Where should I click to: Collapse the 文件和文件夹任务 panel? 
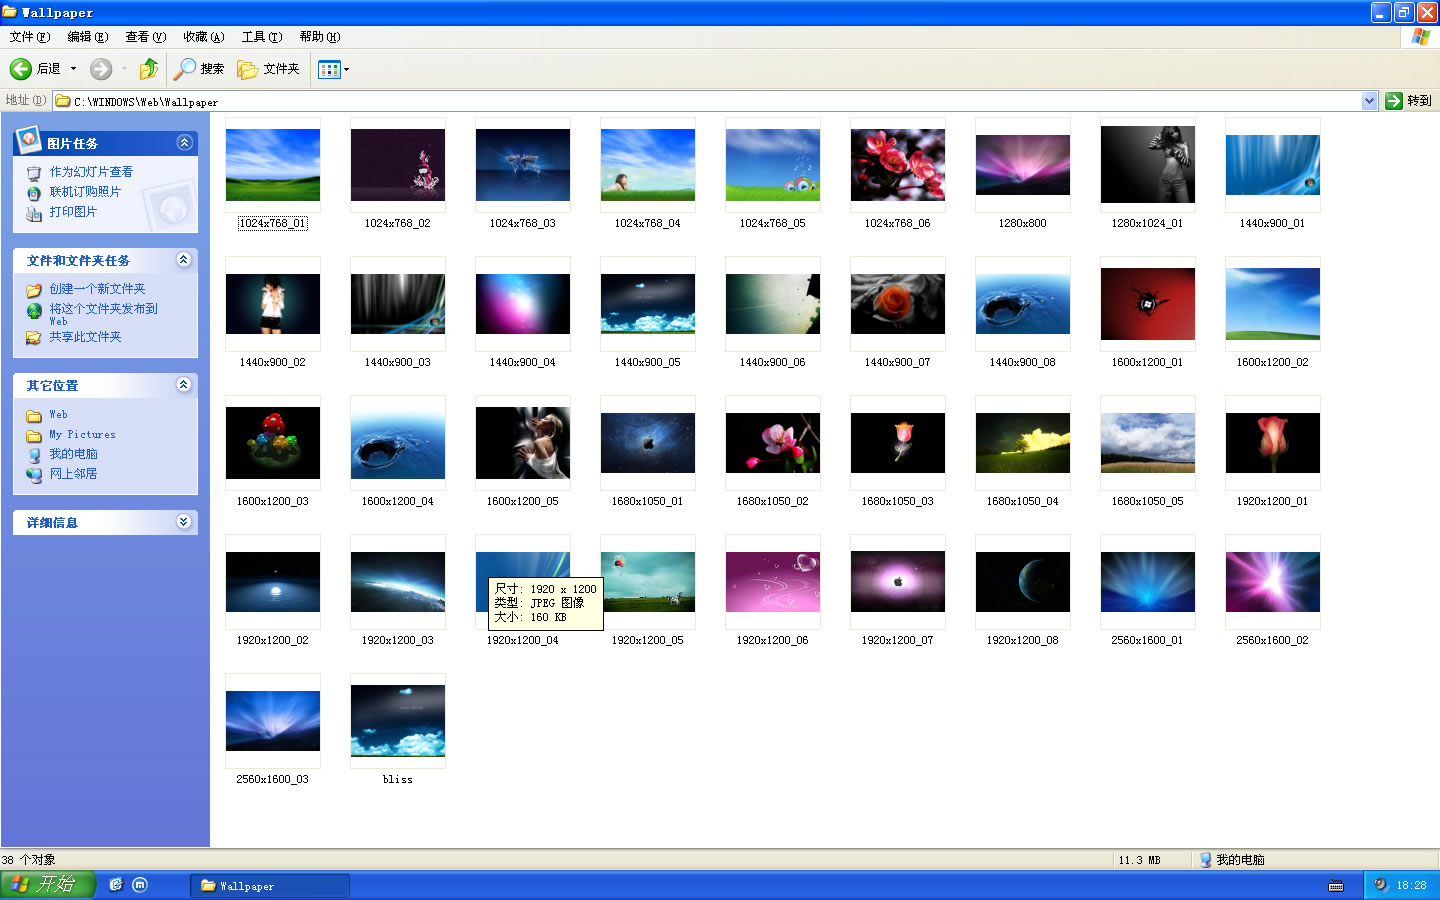(x=184, y=260)
